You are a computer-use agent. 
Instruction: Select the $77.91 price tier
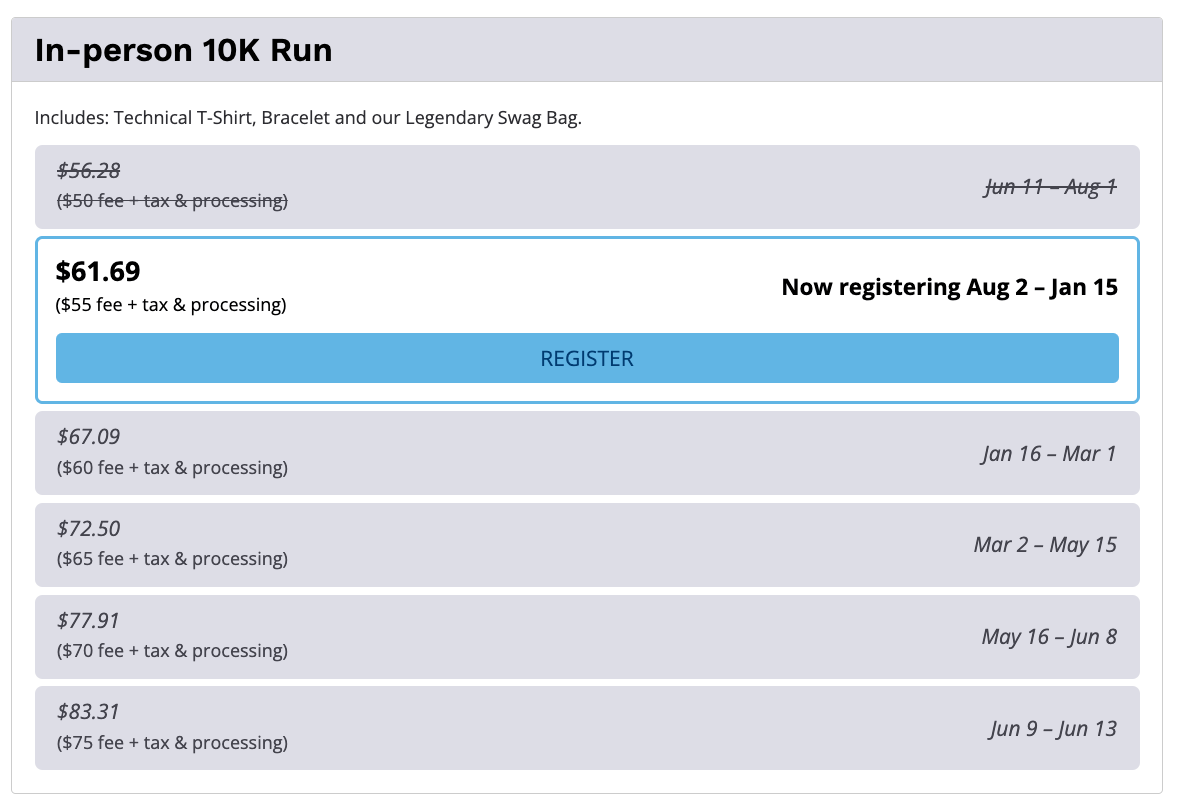point(89,621)
